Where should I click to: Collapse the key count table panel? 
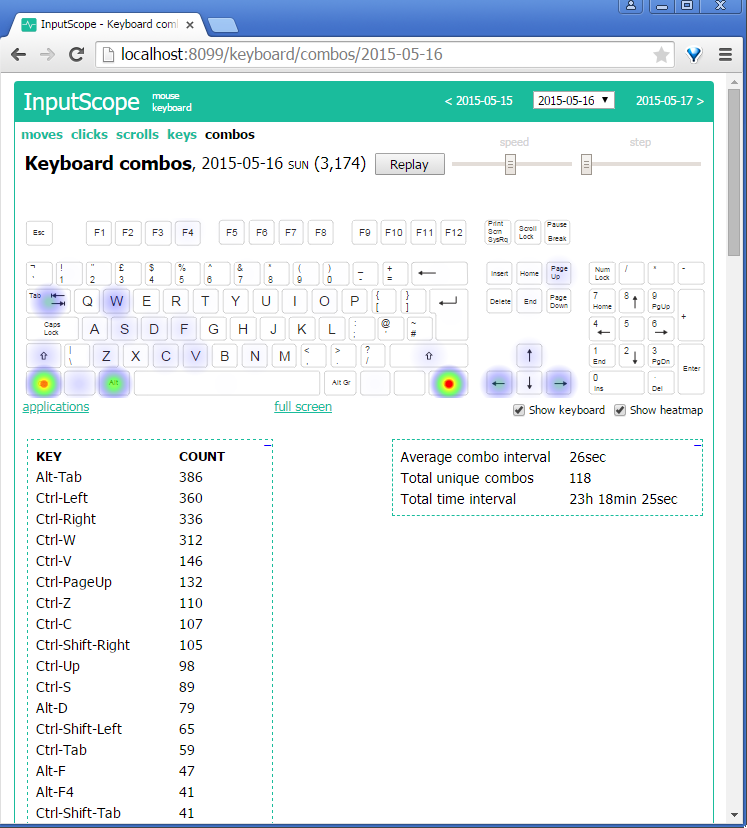[x=267, y=444]
